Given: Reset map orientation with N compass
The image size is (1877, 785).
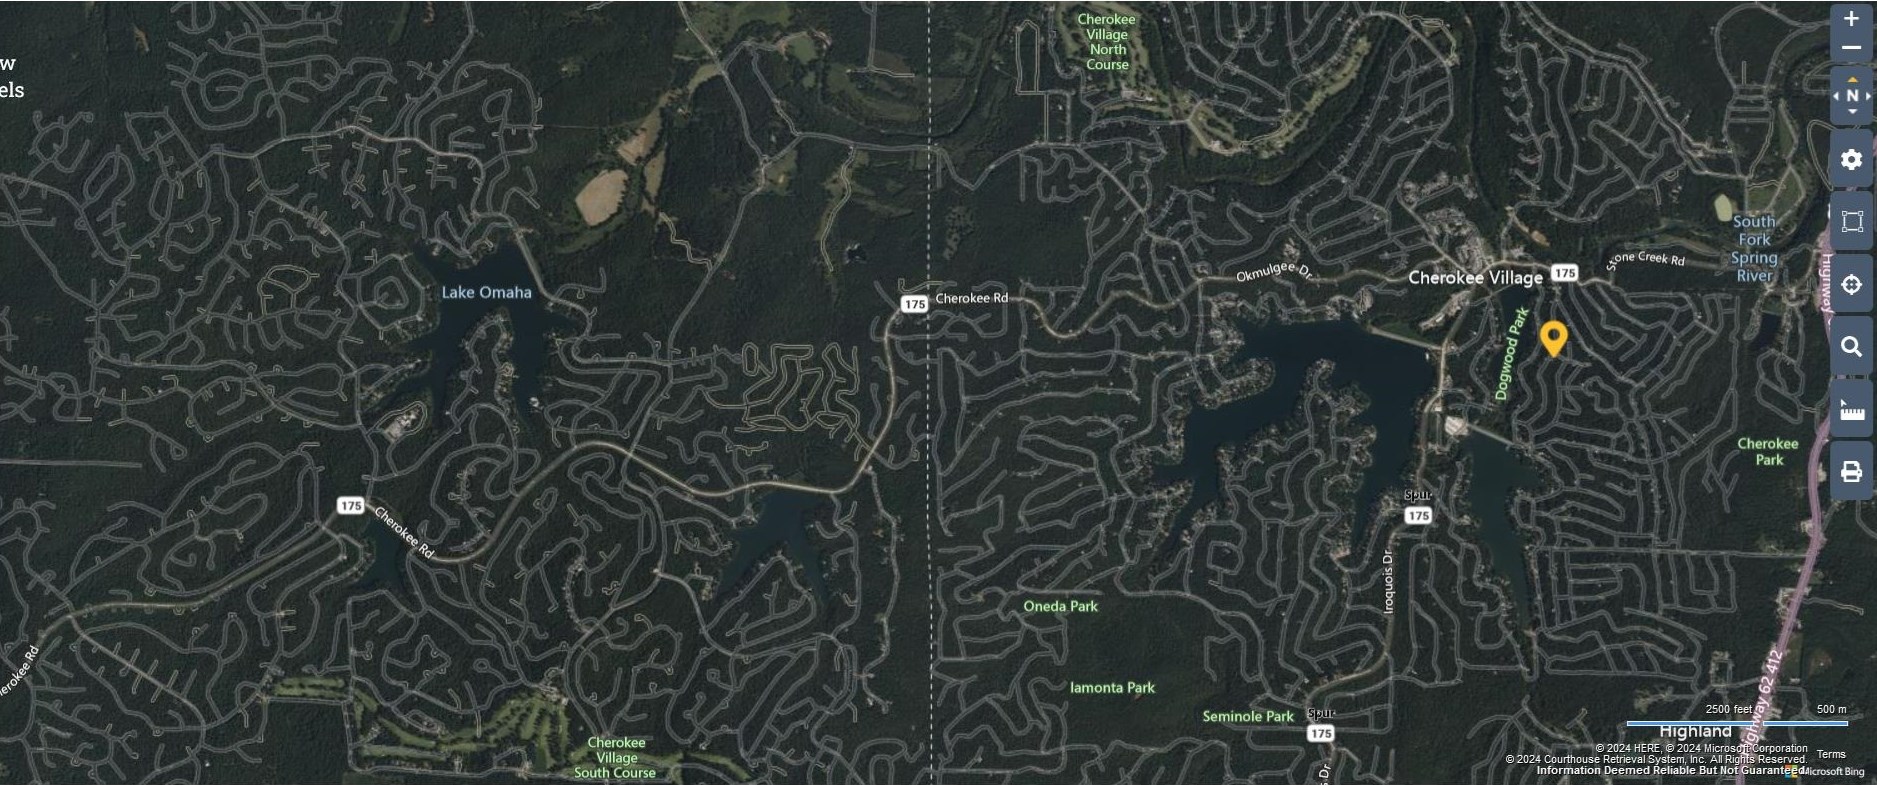Looking at the screenshot, I should (x=1851, y=96).
